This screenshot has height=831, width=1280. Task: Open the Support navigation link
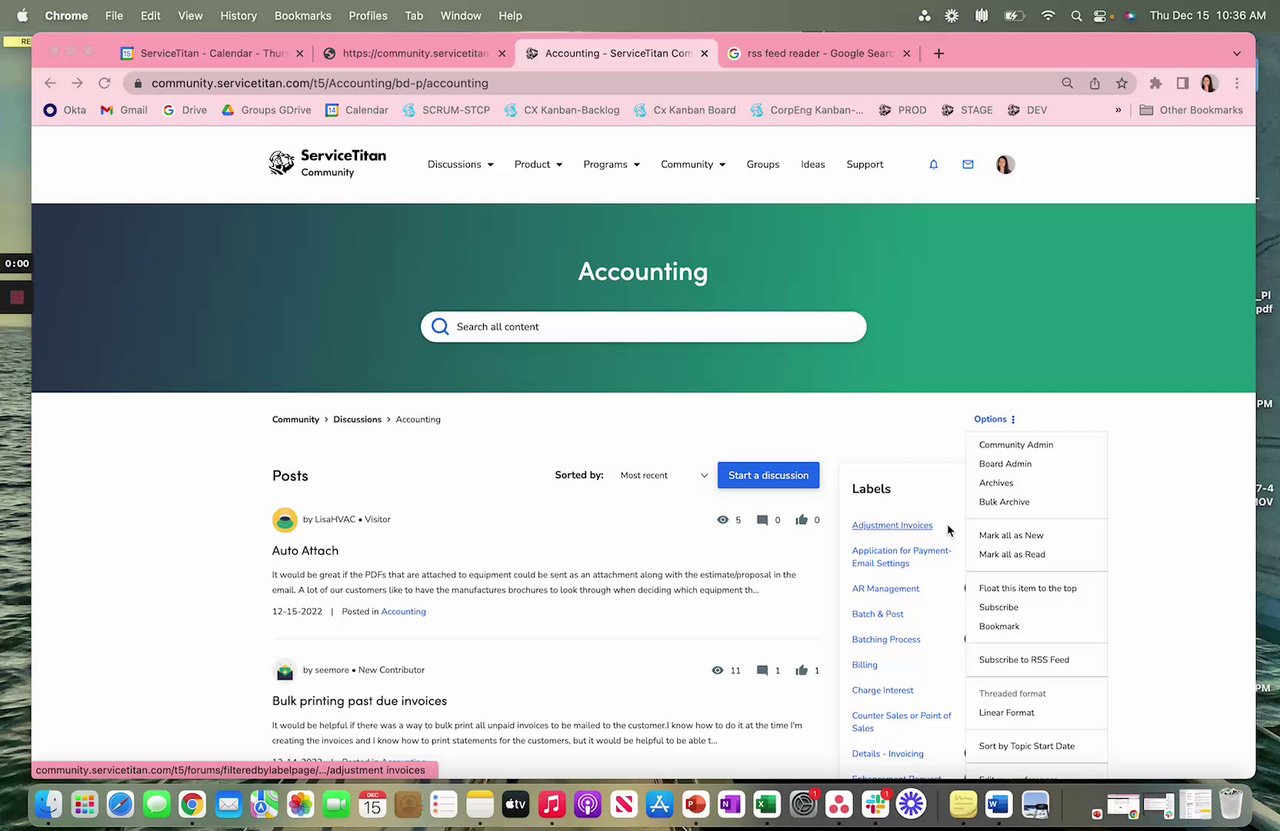pyautogui.click(x=865, y=164)
